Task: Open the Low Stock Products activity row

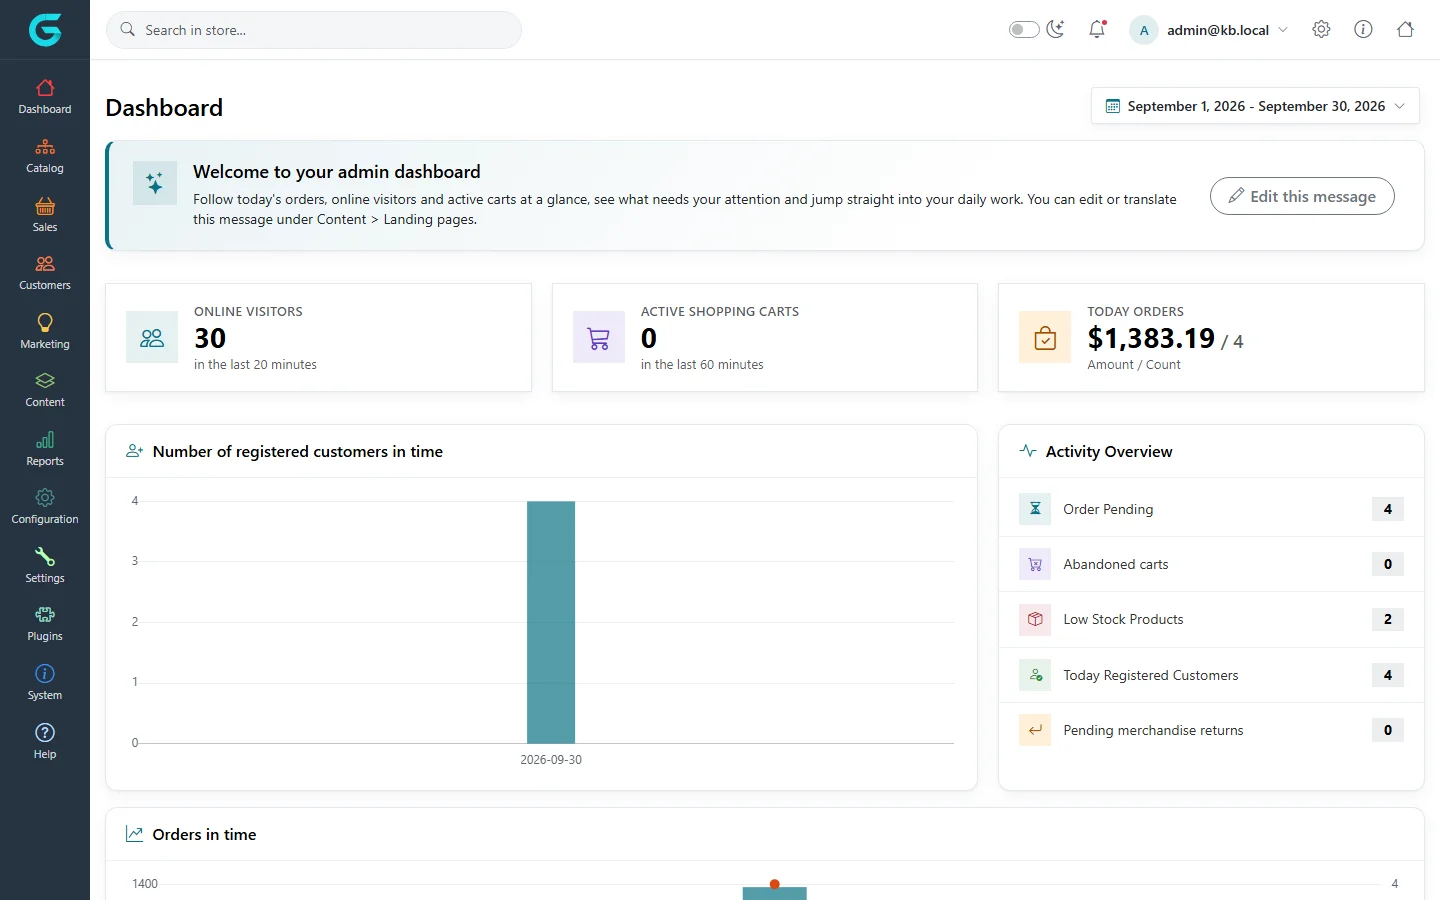Action: click(x=1211, y=619)
